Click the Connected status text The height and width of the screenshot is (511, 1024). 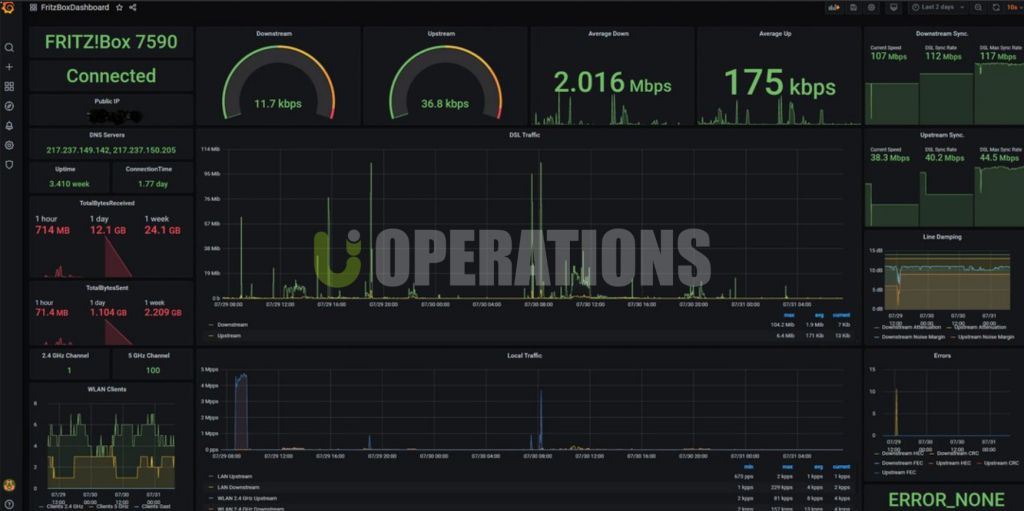111,76
